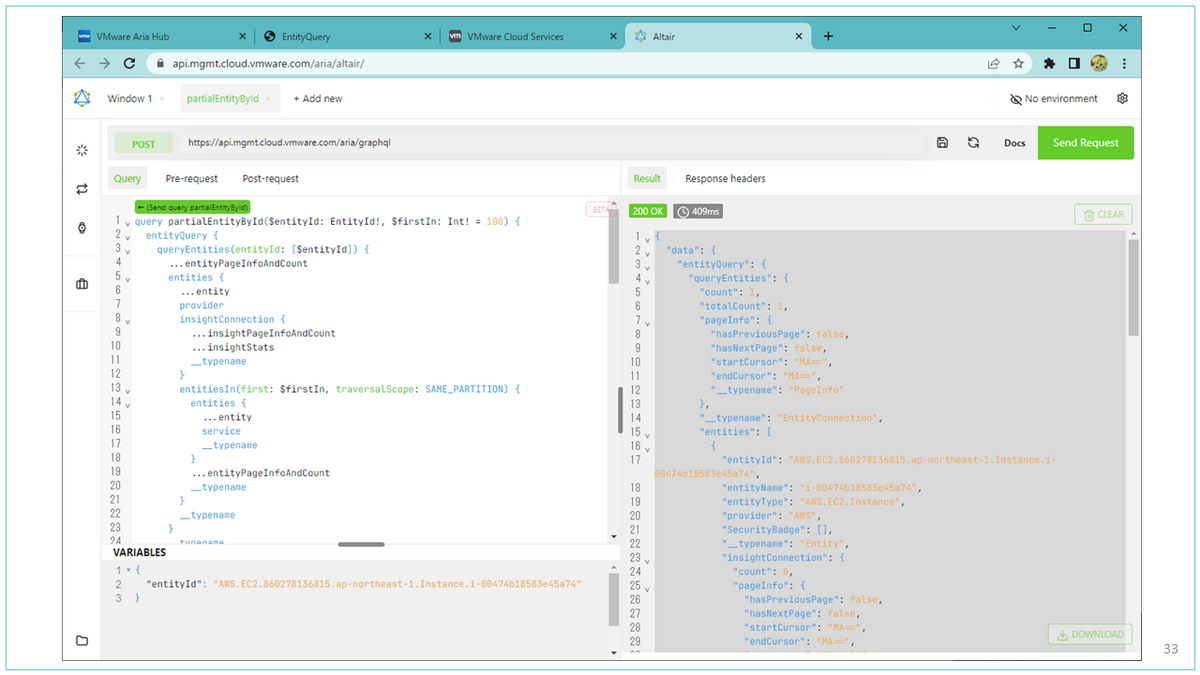Open Altair settings gear icon
The height and width of the screenshot is (675, 1200).
[x=1122, y=99]
